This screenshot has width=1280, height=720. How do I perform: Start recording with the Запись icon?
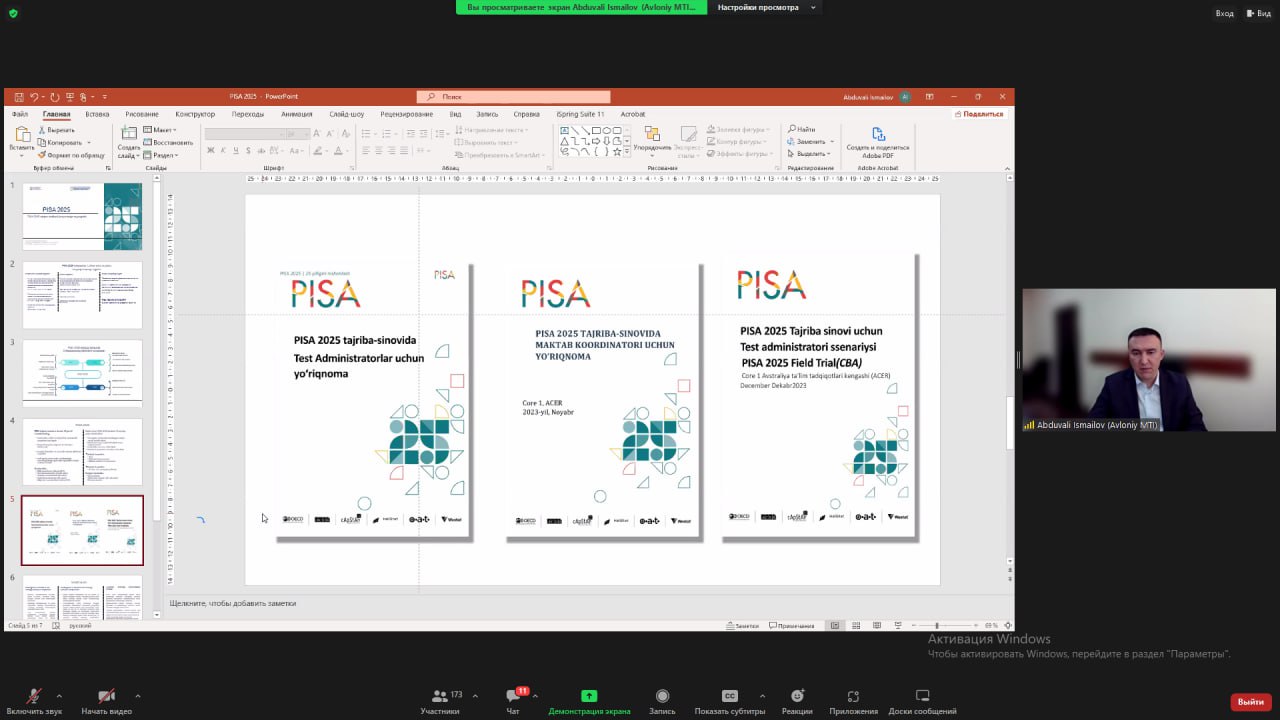tap(662, 697)
